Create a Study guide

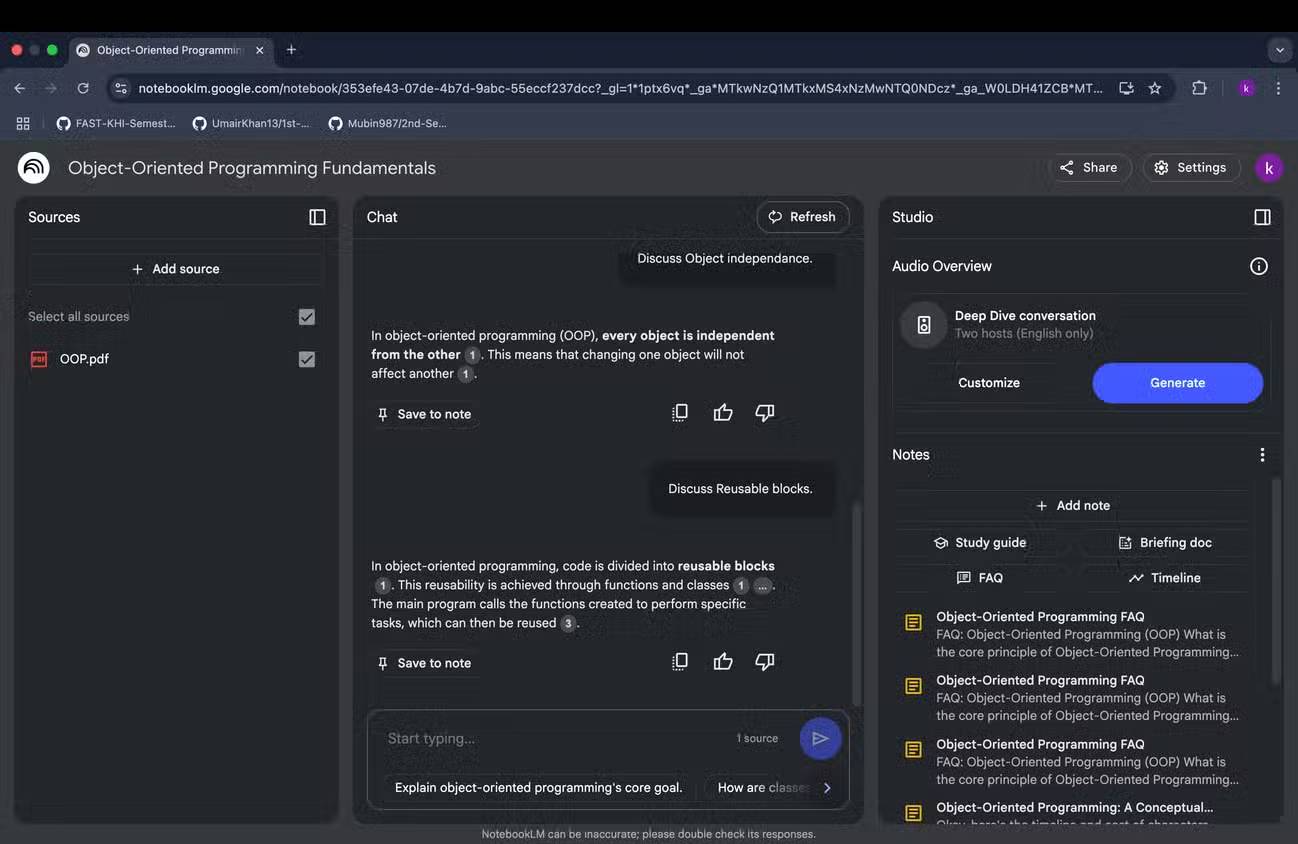[x=980, y=543]
